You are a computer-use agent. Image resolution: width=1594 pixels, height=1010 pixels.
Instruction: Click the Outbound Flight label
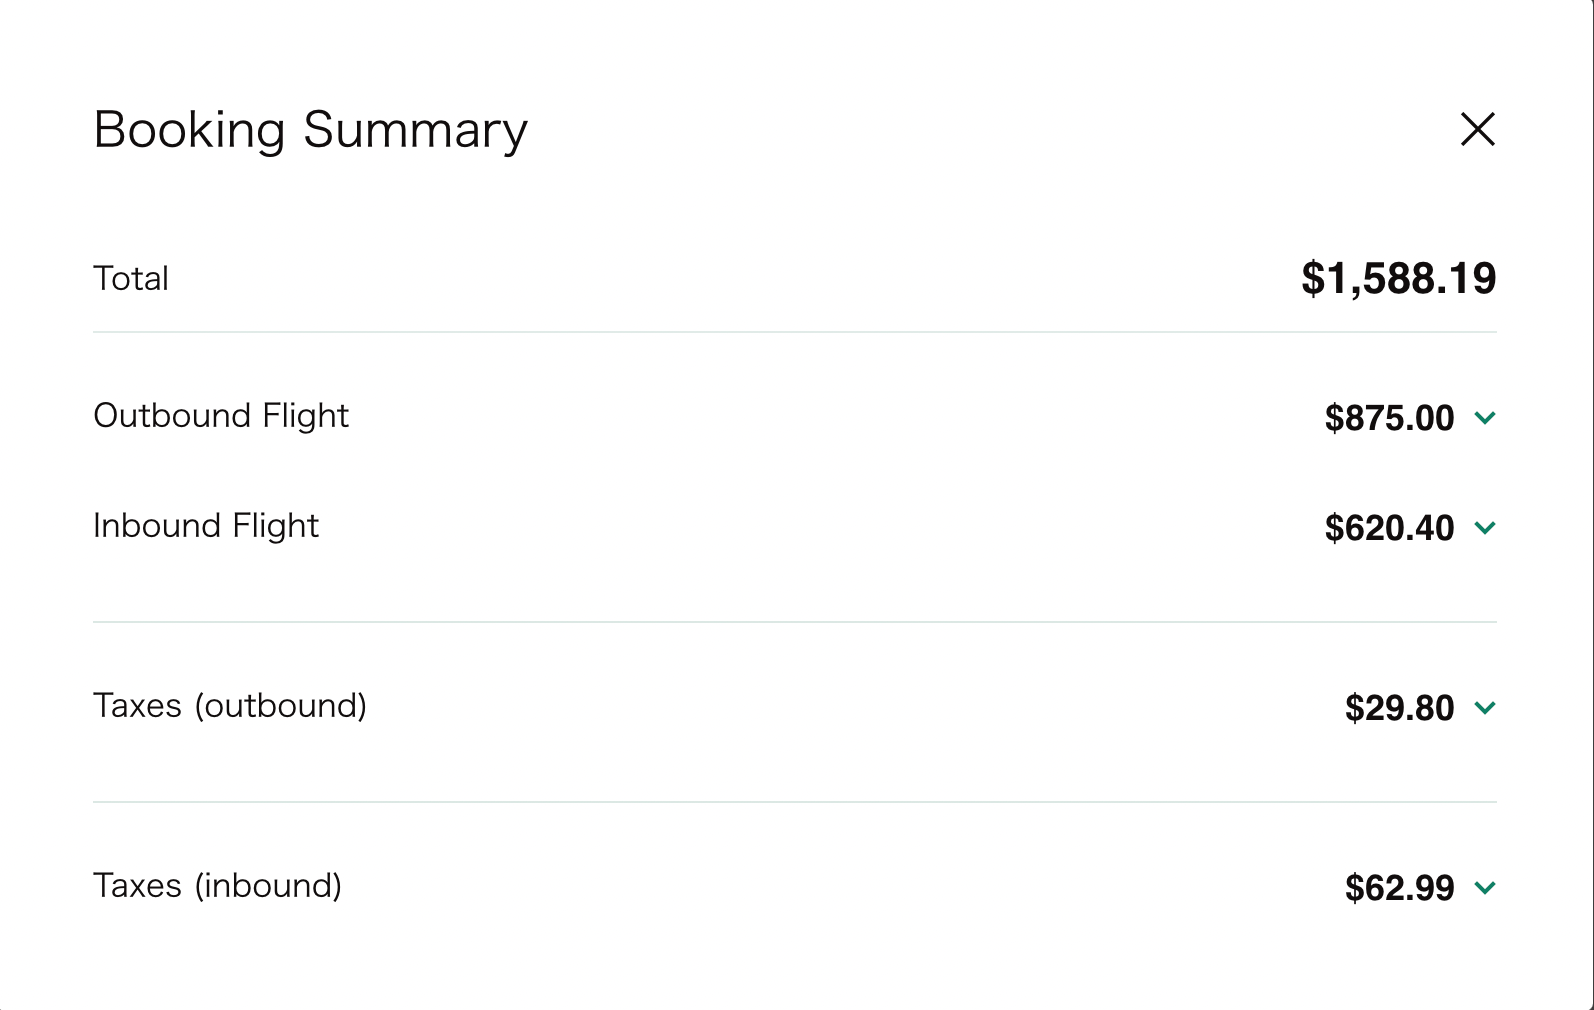click(x=221, y=416)
